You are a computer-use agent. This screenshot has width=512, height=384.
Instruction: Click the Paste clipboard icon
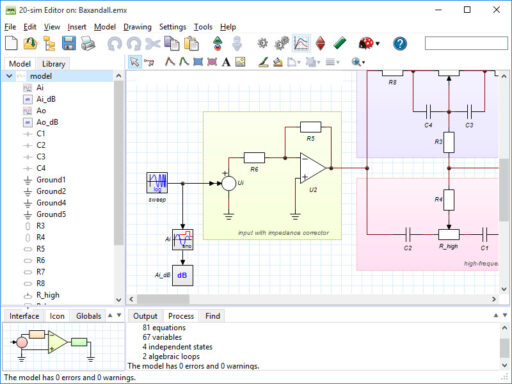coord(192,44)
